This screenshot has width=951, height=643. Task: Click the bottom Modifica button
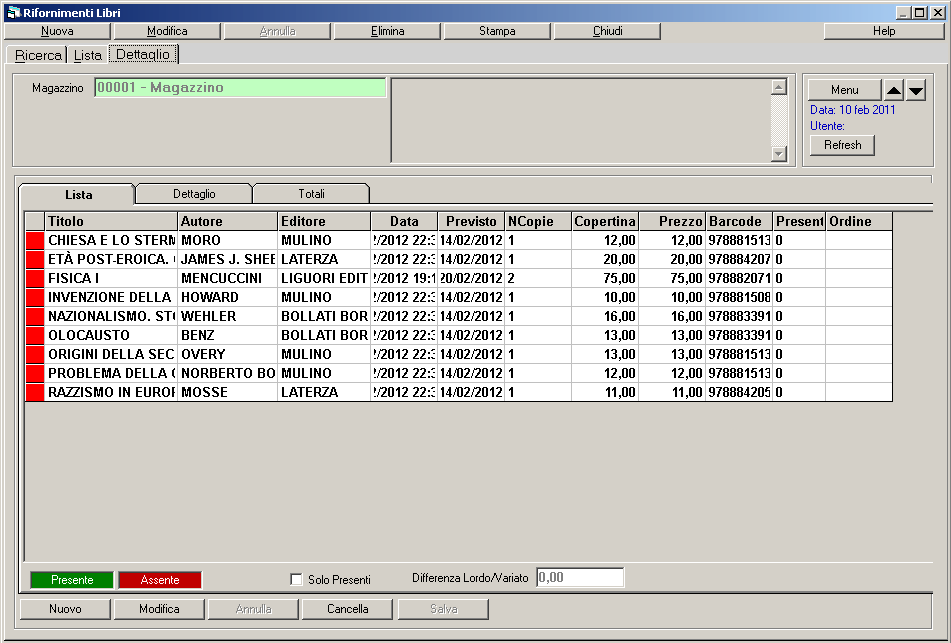click(159, 609)
